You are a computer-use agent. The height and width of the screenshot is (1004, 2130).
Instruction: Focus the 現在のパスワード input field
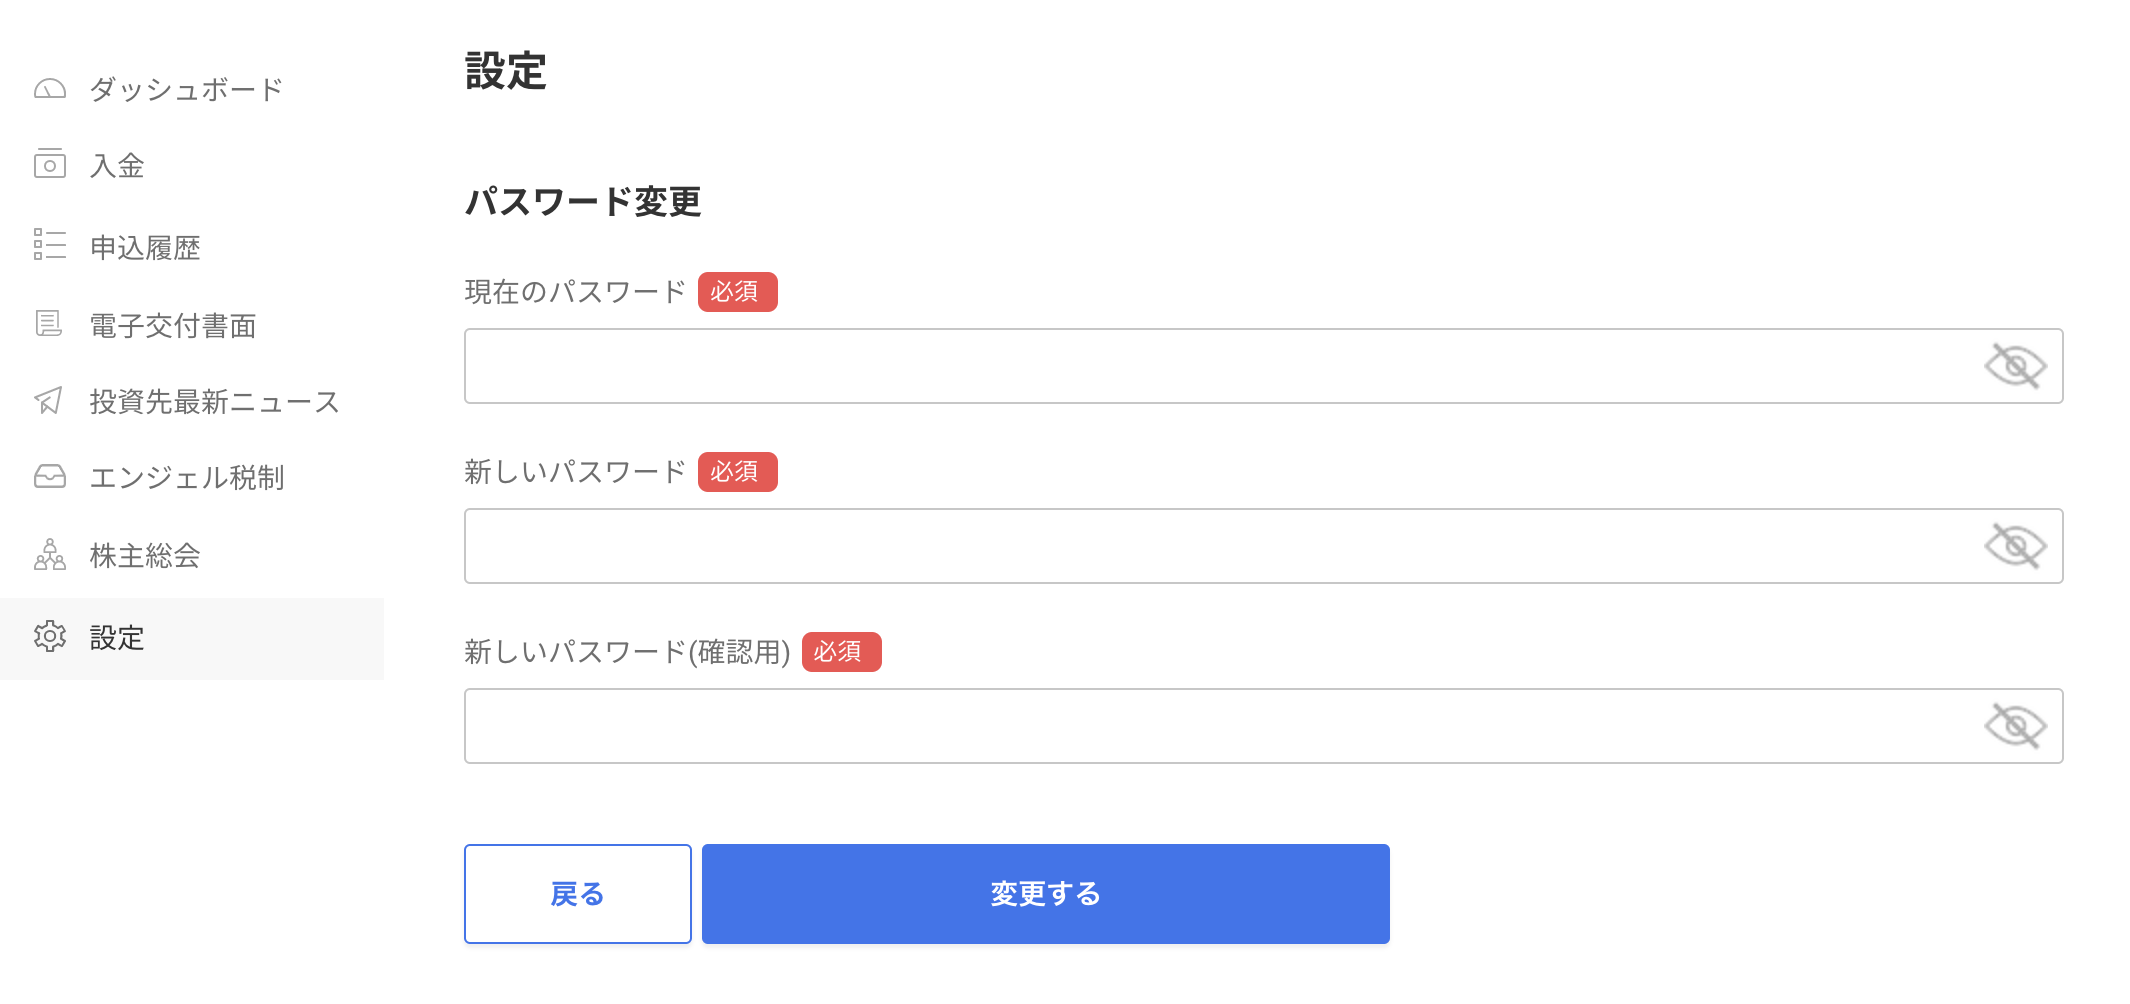[1264, 366]
